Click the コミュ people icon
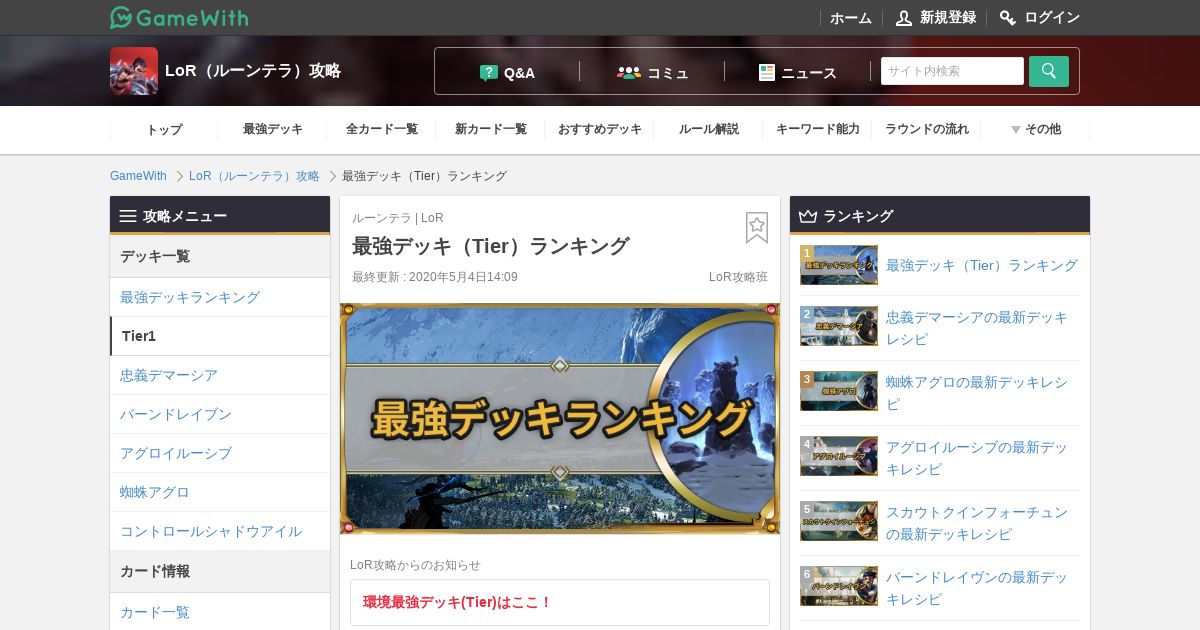 [629, 73]
